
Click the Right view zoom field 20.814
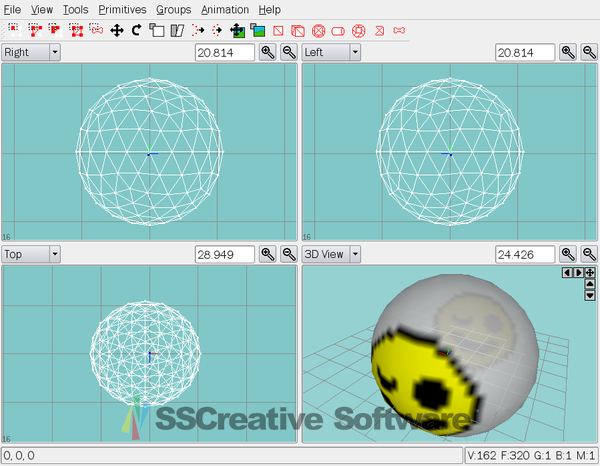click(x=225, y=52)
